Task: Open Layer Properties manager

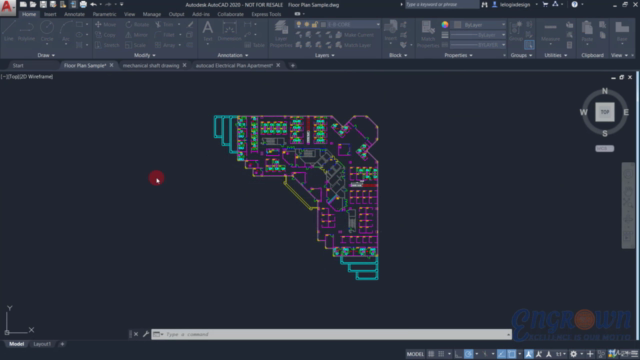Action: (x=281, y=34)
